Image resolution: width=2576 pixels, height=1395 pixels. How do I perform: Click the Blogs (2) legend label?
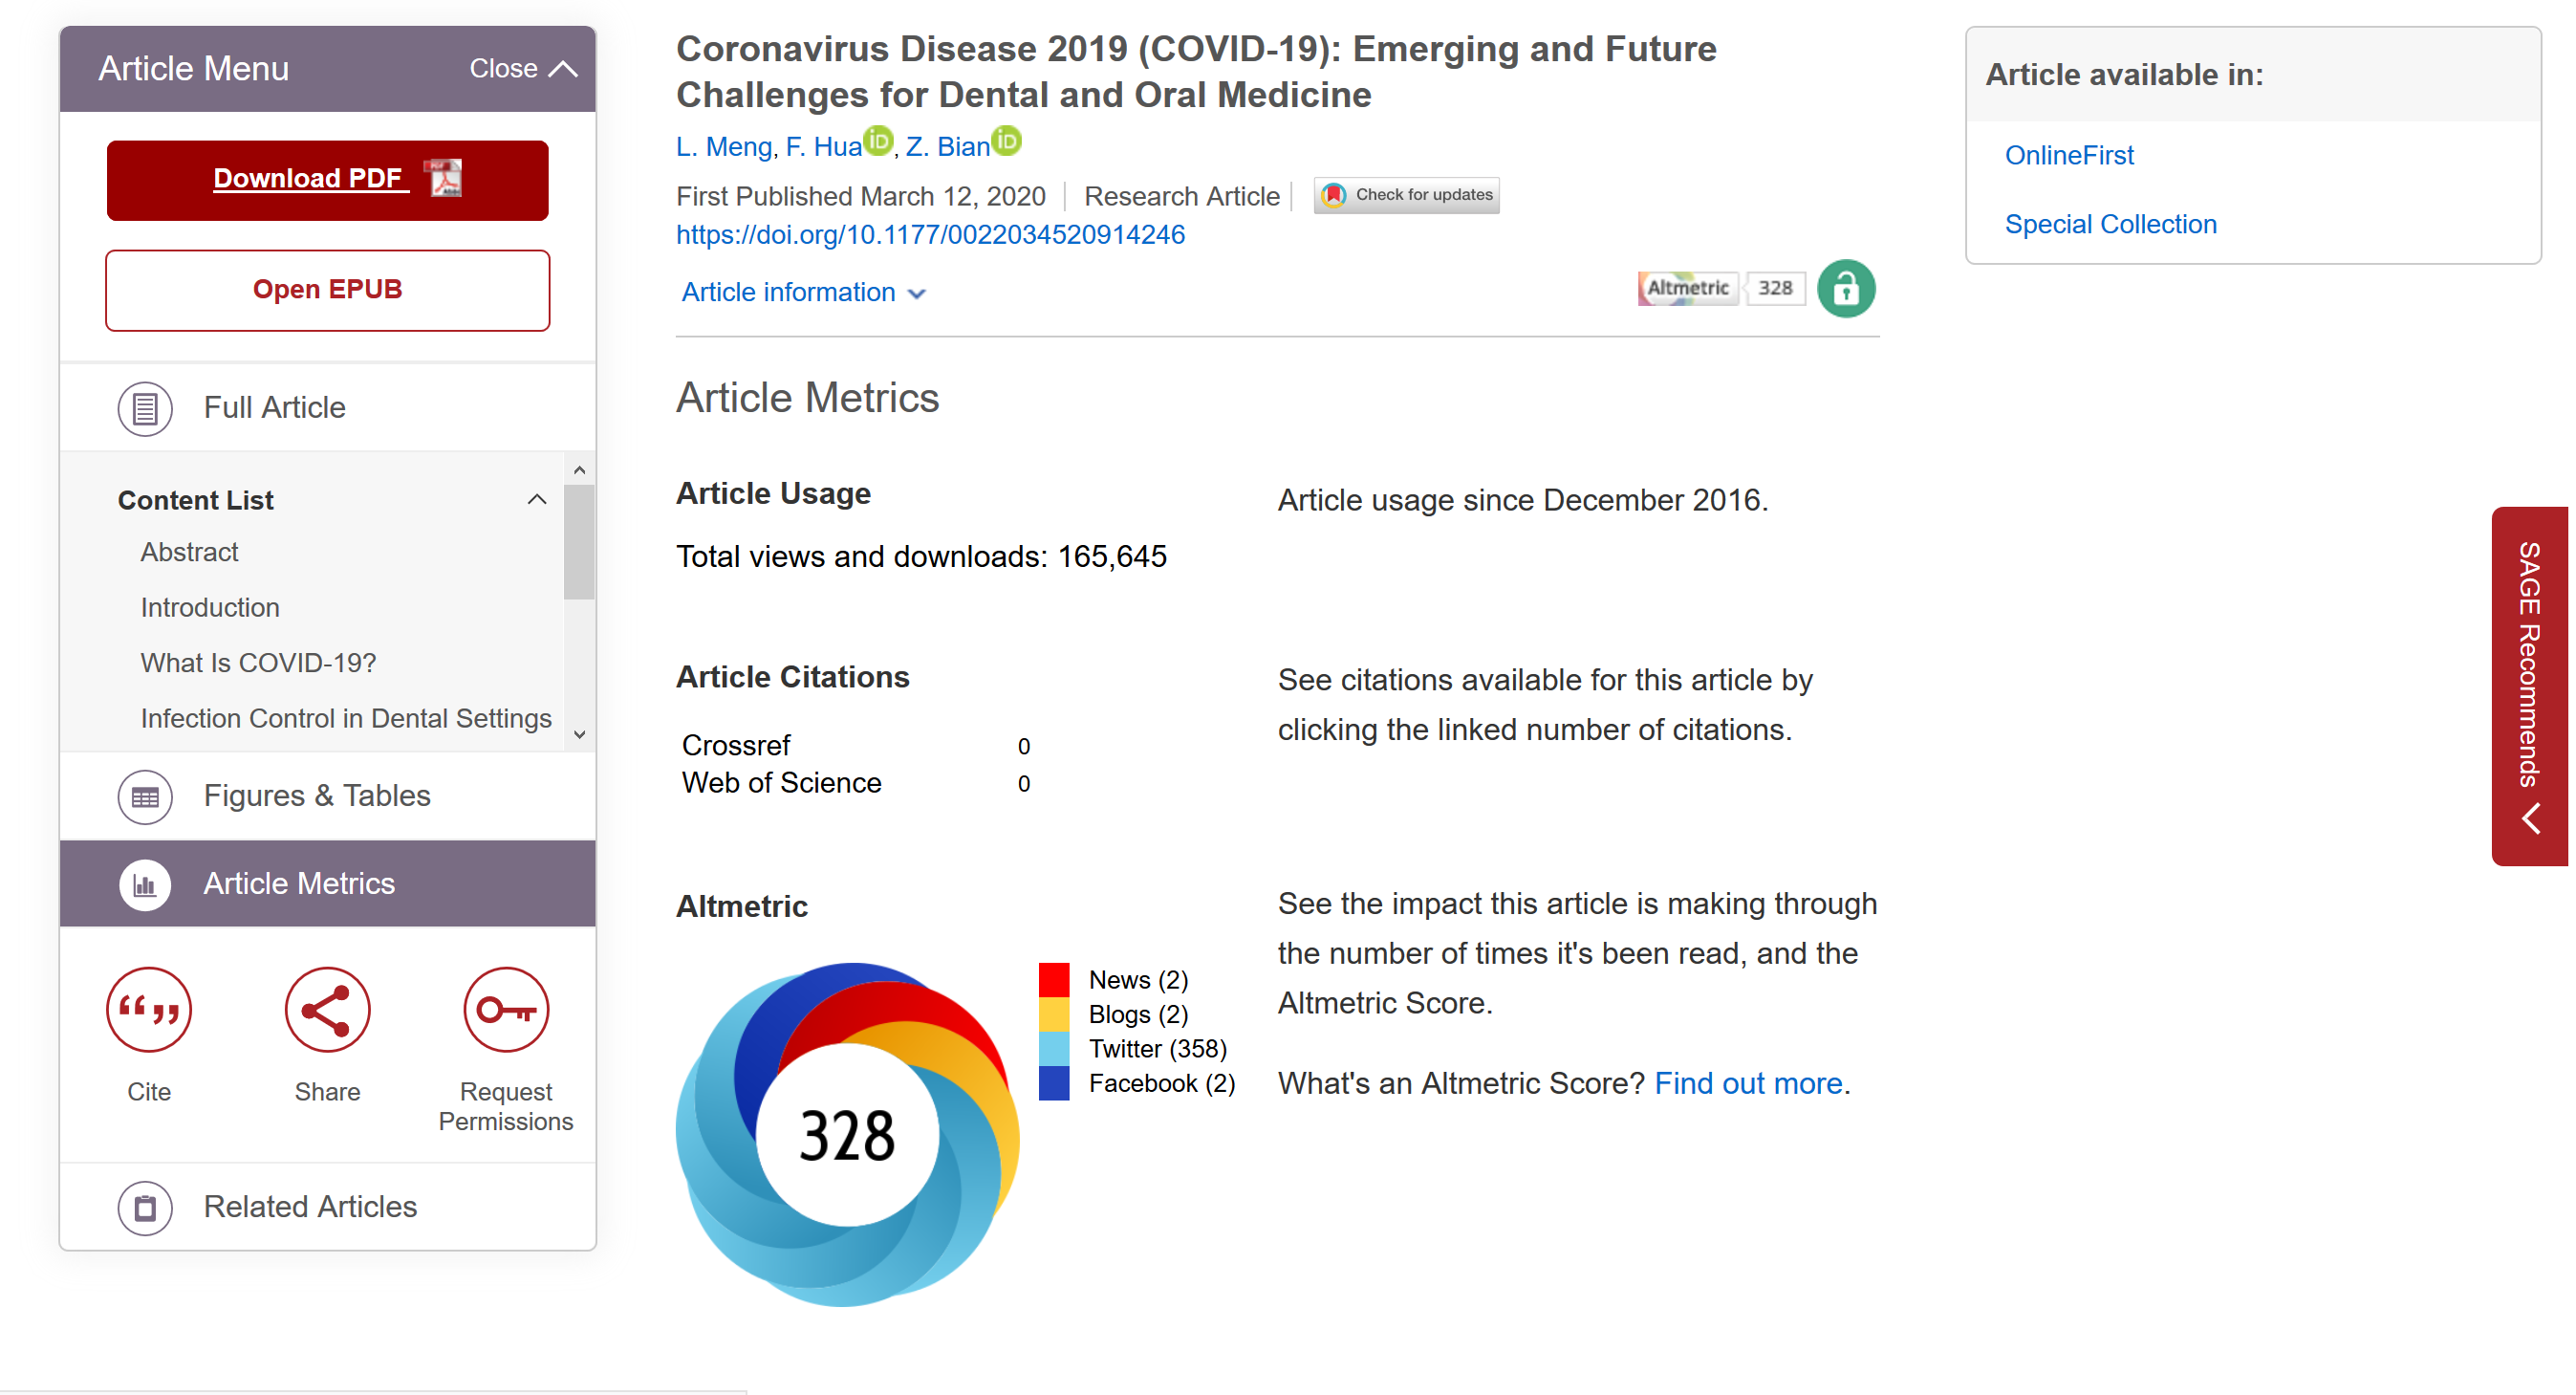pos(1138,1015)
